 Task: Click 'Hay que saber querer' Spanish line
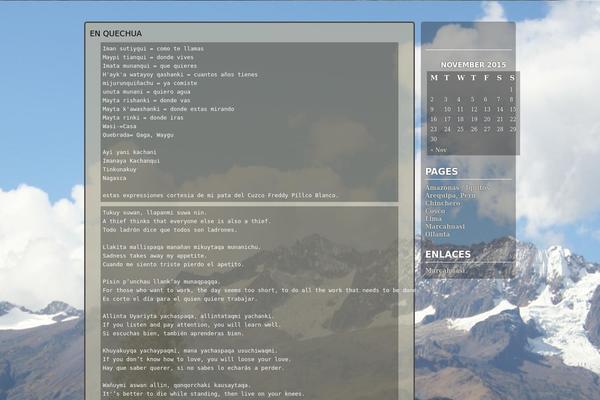(193, 368)
